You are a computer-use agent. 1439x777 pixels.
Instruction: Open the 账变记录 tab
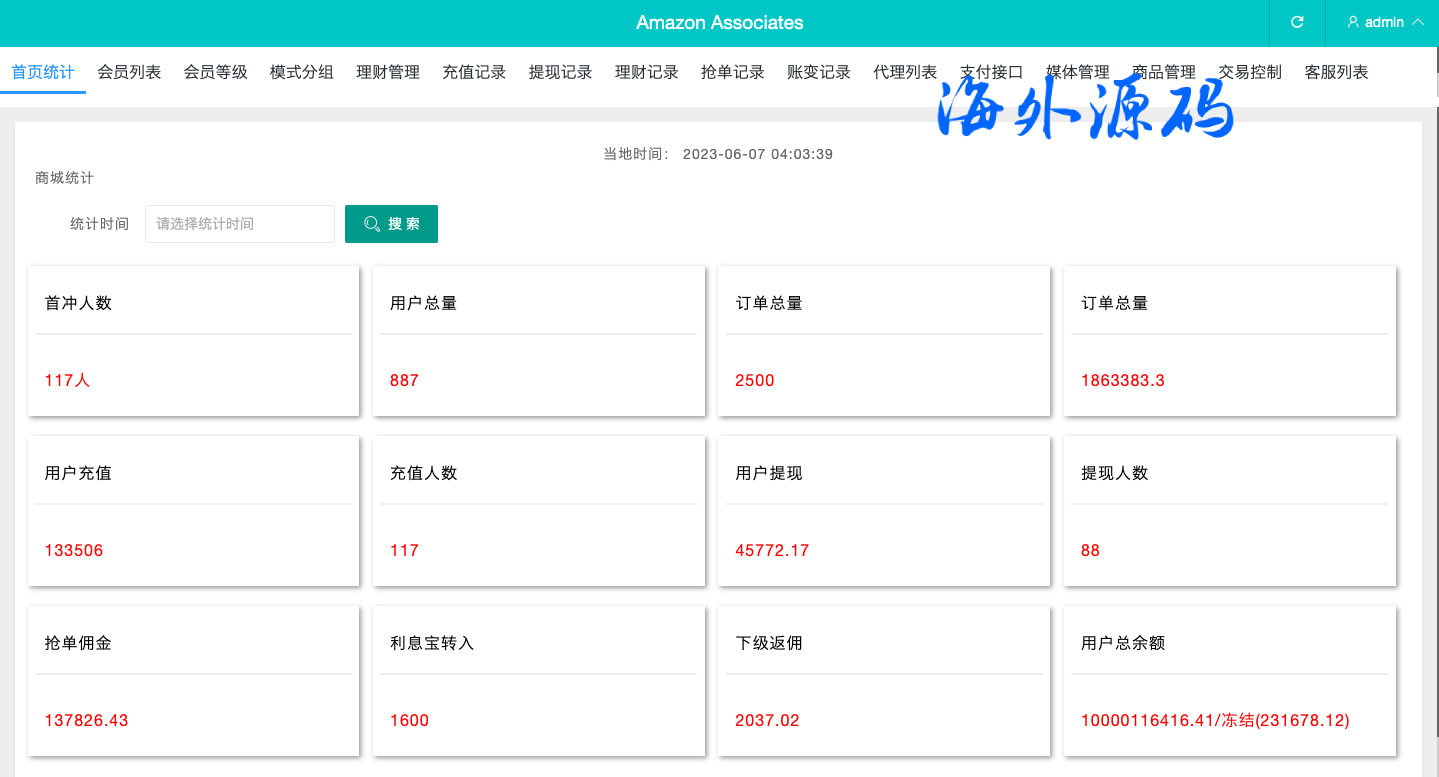click(x=819, y=72)
